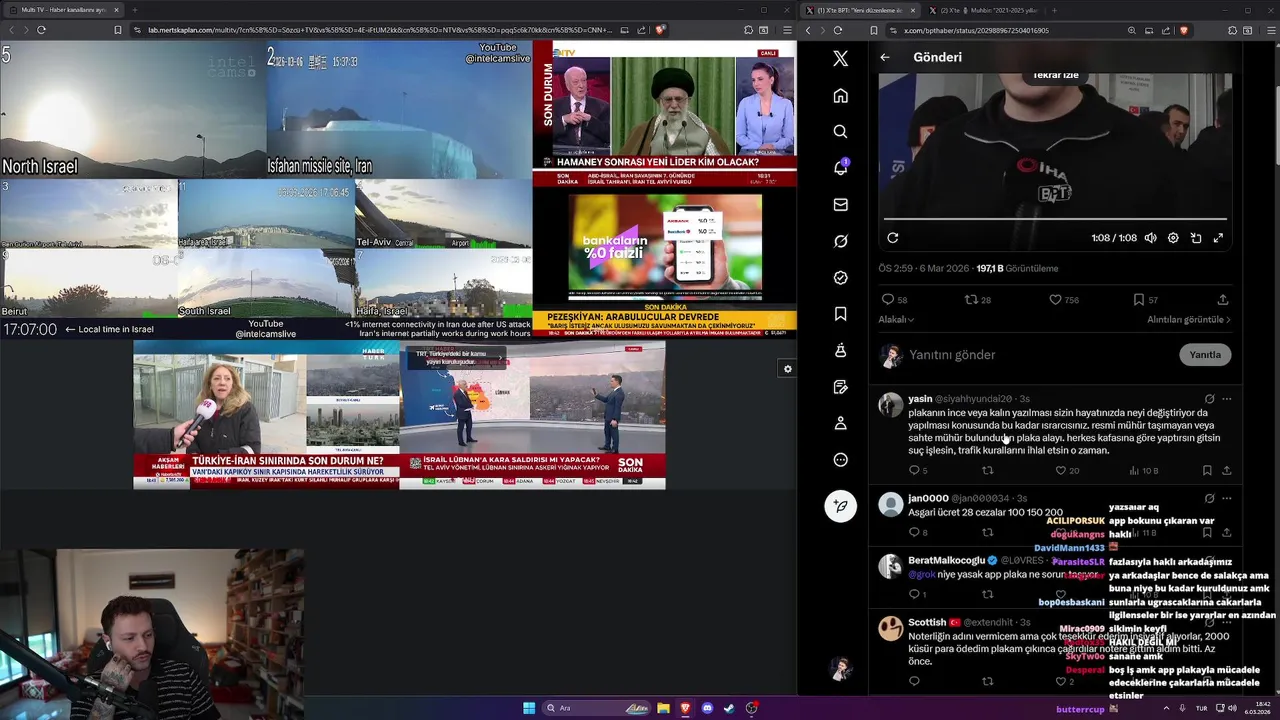Expand system tray hidden icons chevron
Viewport: 1280px width, 720px height.
[1166, 708]
